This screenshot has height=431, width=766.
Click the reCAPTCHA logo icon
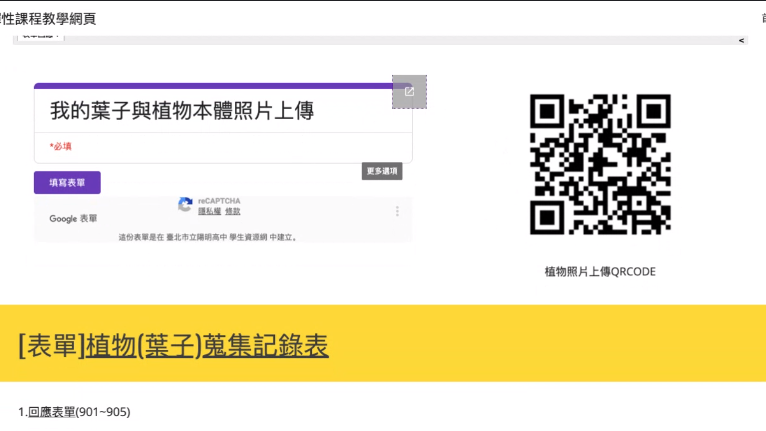click(185, 204)
